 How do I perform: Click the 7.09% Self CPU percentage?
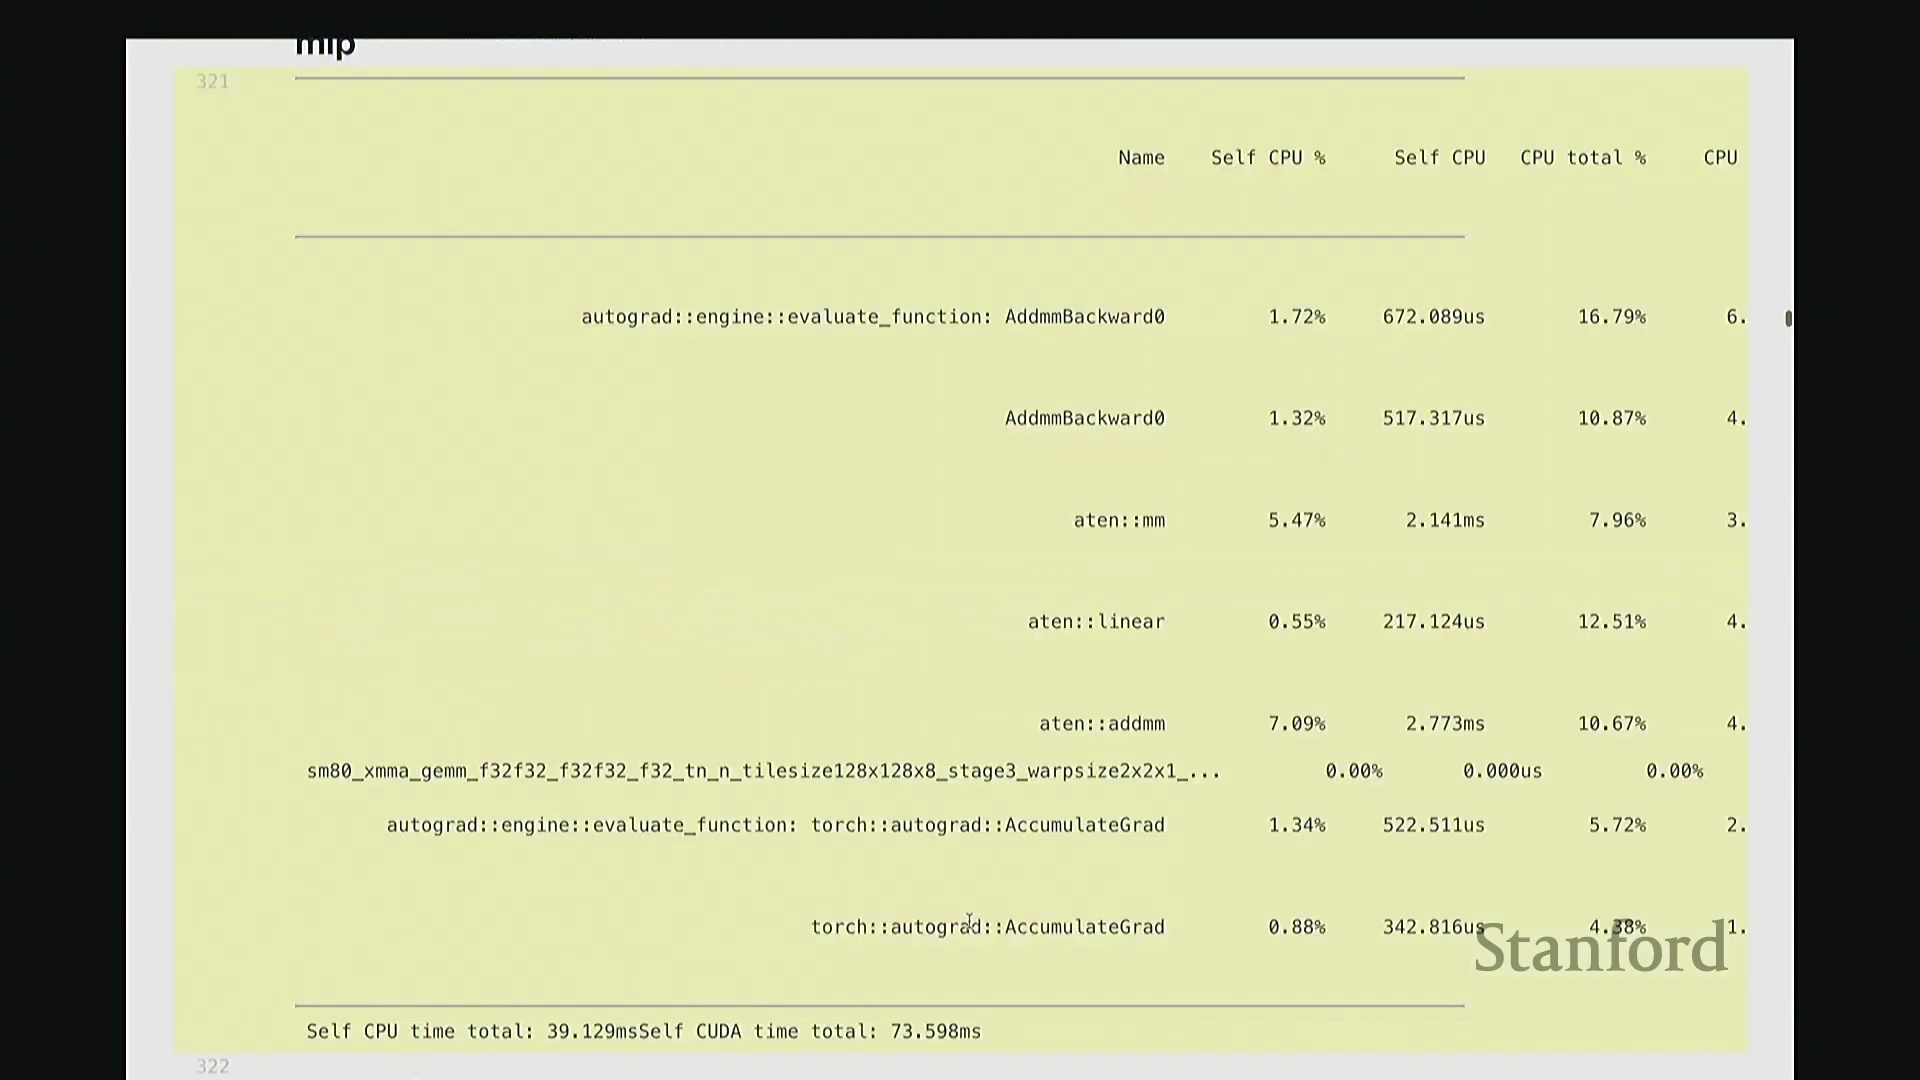tap(1296, 724)
